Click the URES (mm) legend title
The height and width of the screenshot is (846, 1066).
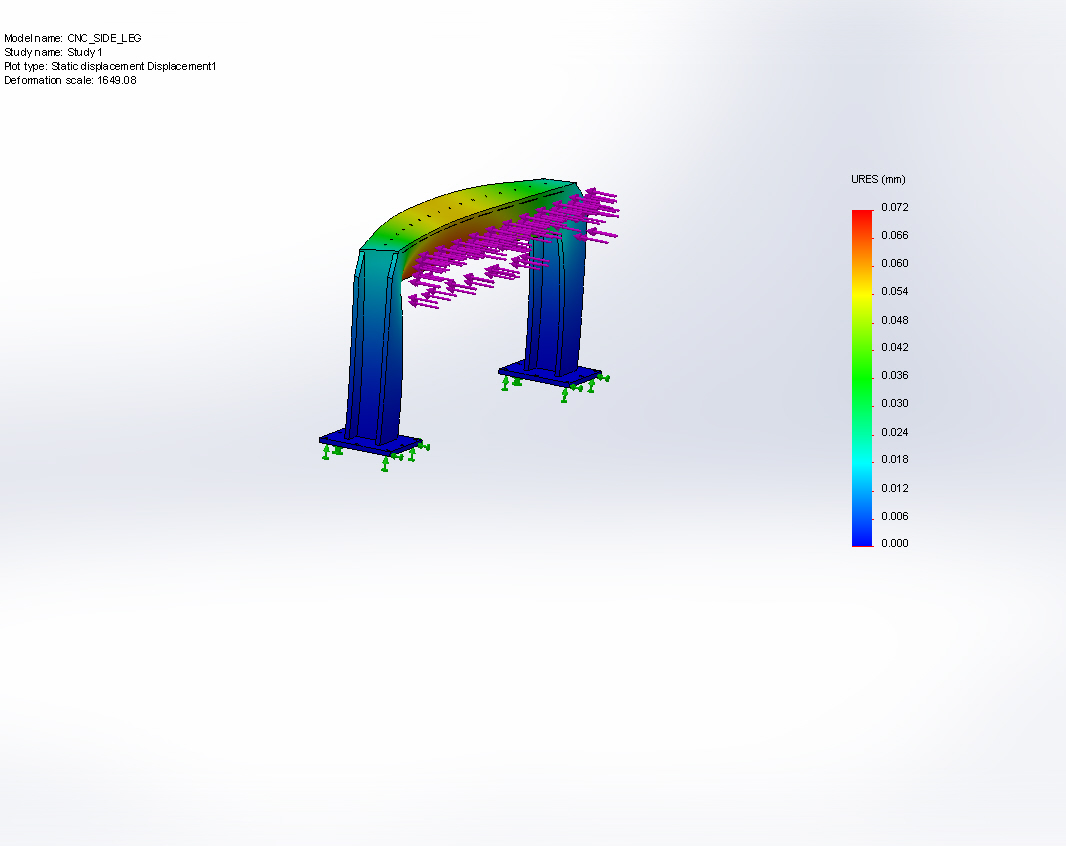pos(877,180)
